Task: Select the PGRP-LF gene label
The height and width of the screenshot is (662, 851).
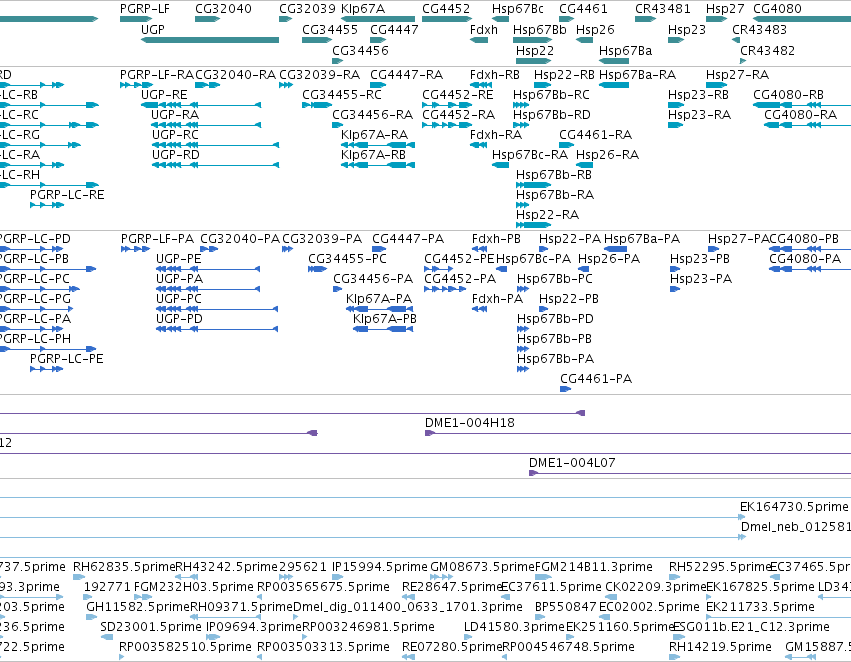Action: (x=145, y=9)
